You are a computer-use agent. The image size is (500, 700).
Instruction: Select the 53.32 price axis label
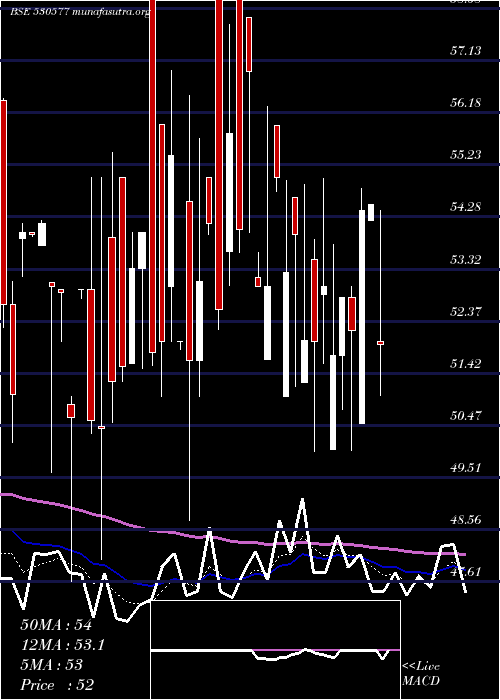(466, 259)
